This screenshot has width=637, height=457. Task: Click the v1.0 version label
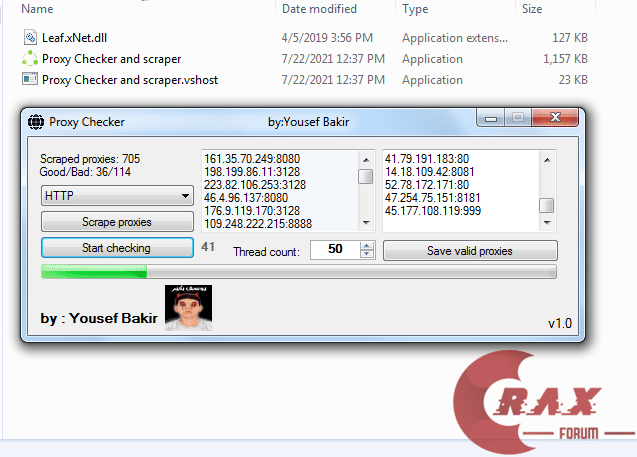click(560, 324)
